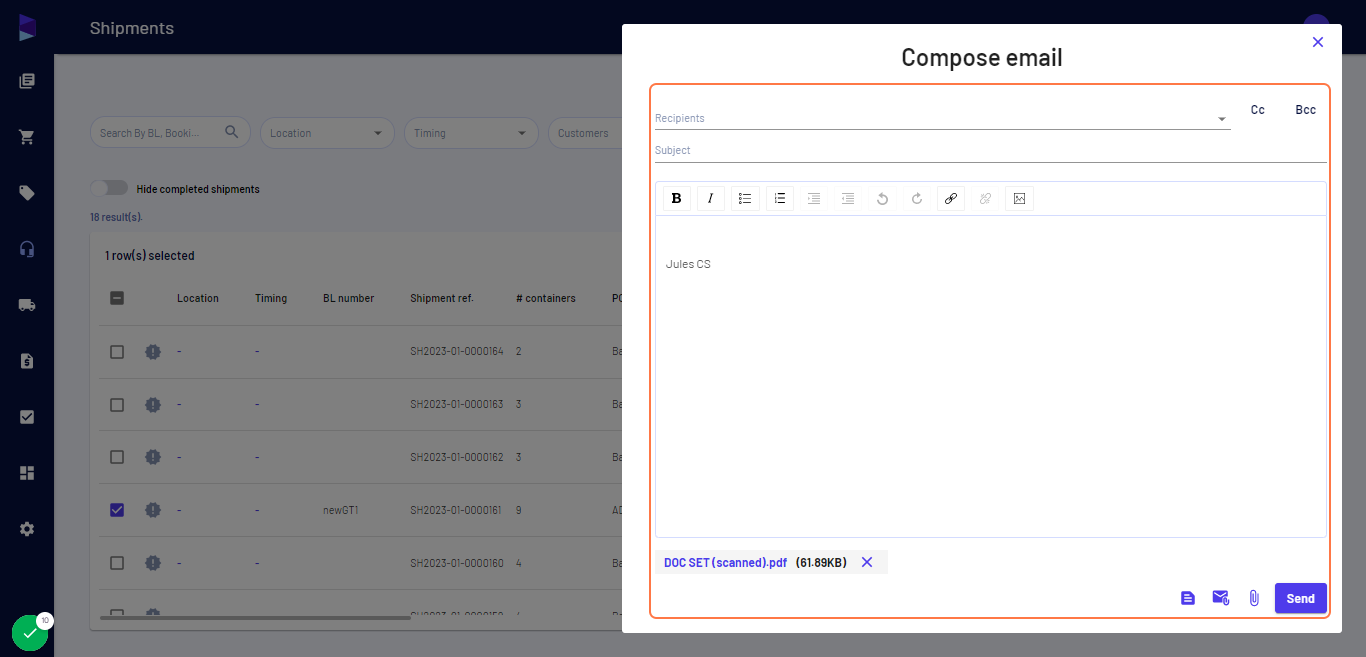
Task: Toggle bold formatting in email editor
Action: pyautogui.click(x=677, y=198)
